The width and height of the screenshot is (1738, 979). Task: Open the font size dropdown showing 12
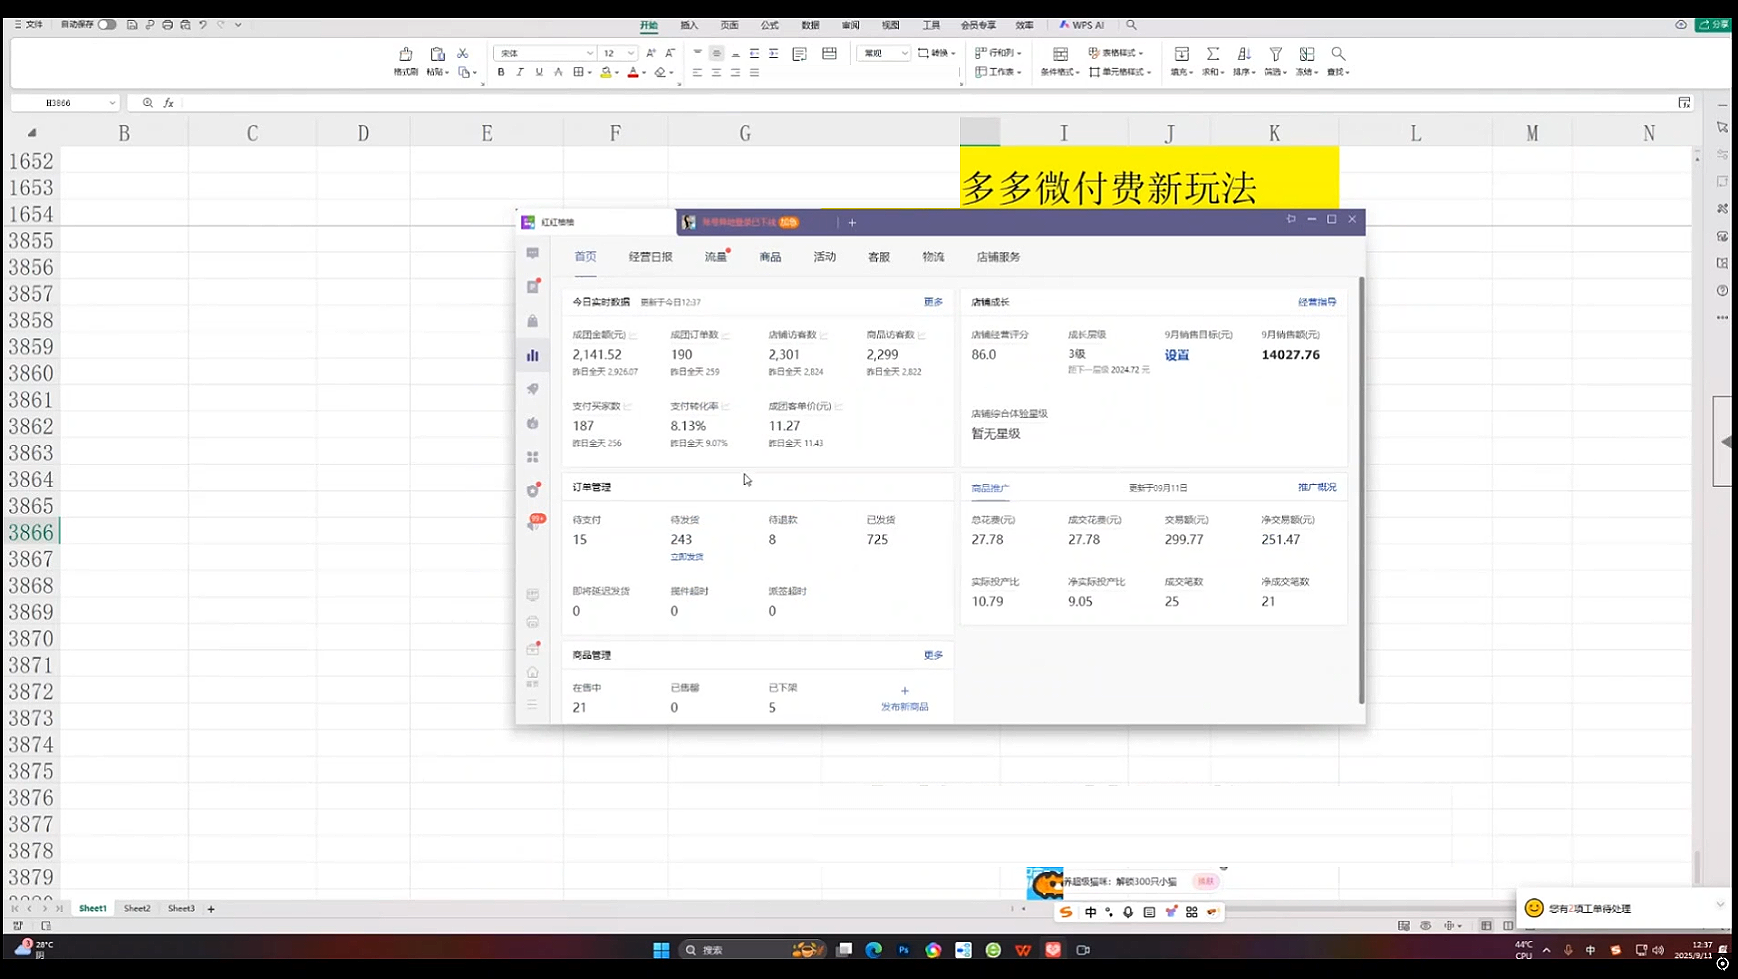(x=630, y=53)
